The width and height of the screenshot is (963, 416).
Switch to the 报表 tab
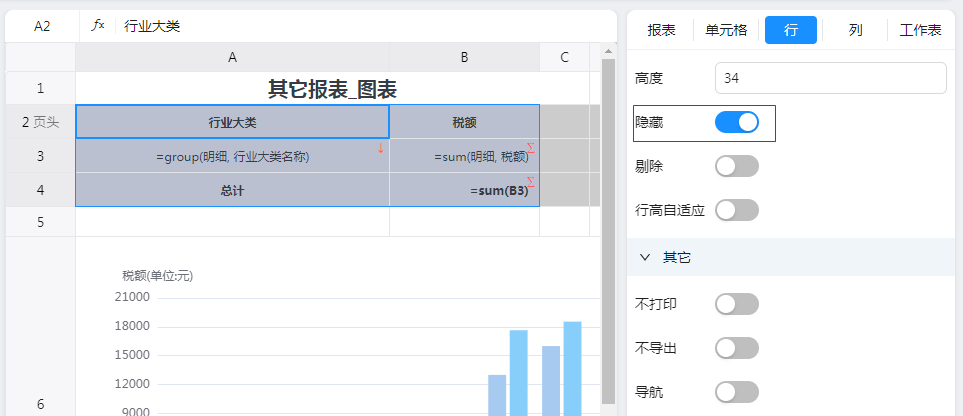click(x=661, y=30)
